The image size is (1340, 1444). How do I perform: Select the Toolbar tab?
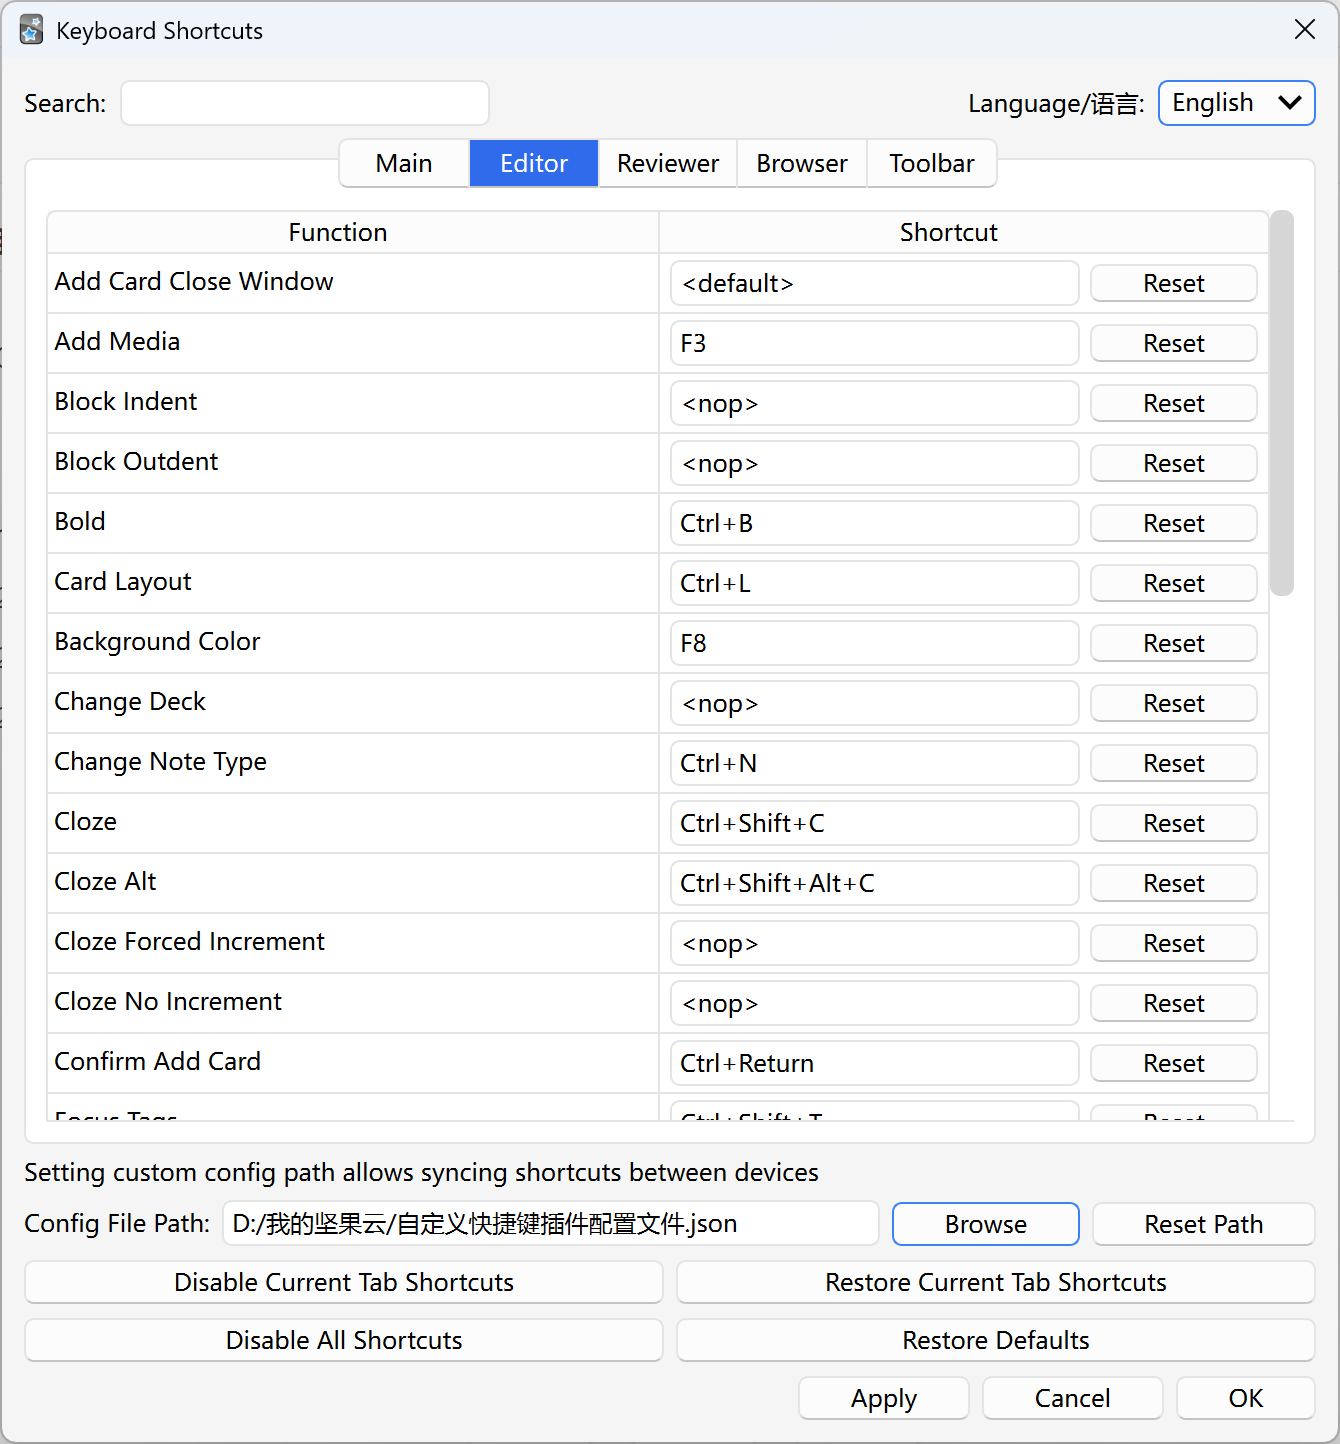pyautogui.click(x=931, y=163)
